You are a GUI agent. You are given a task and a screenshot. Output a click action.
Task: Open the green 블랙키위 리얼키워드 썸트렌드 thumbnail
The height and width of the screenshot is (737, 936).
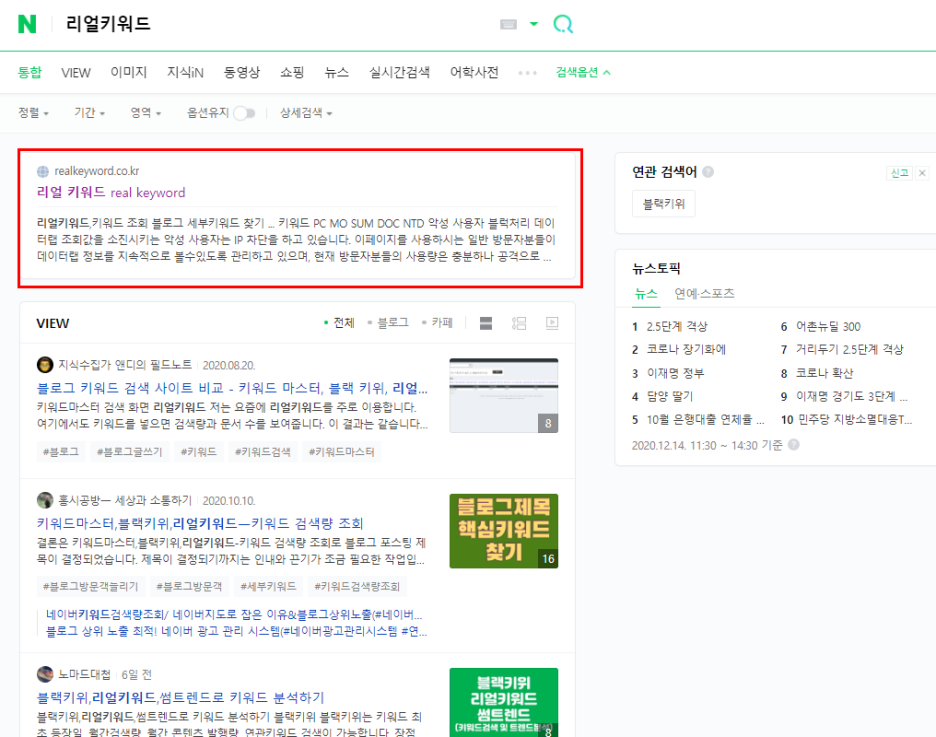coord(504,702)
